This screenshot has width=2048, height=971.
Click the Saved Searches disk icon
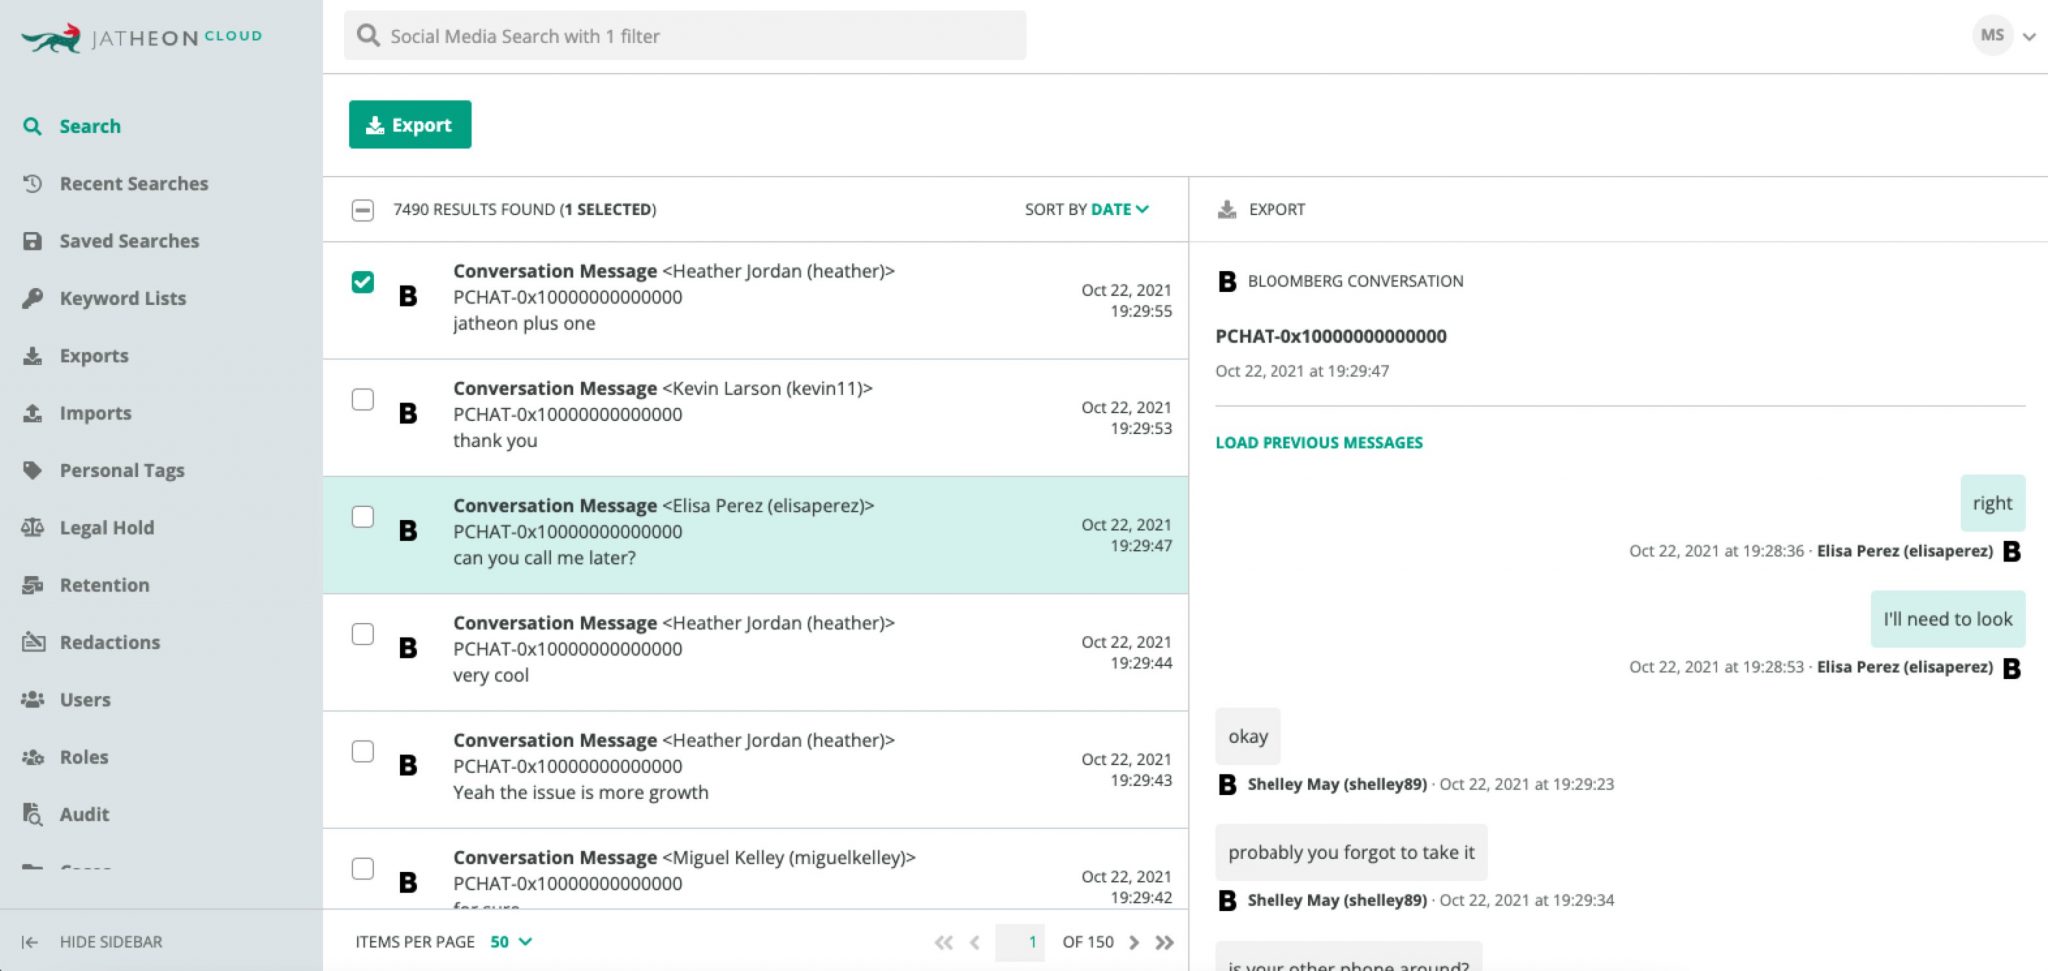32,241
